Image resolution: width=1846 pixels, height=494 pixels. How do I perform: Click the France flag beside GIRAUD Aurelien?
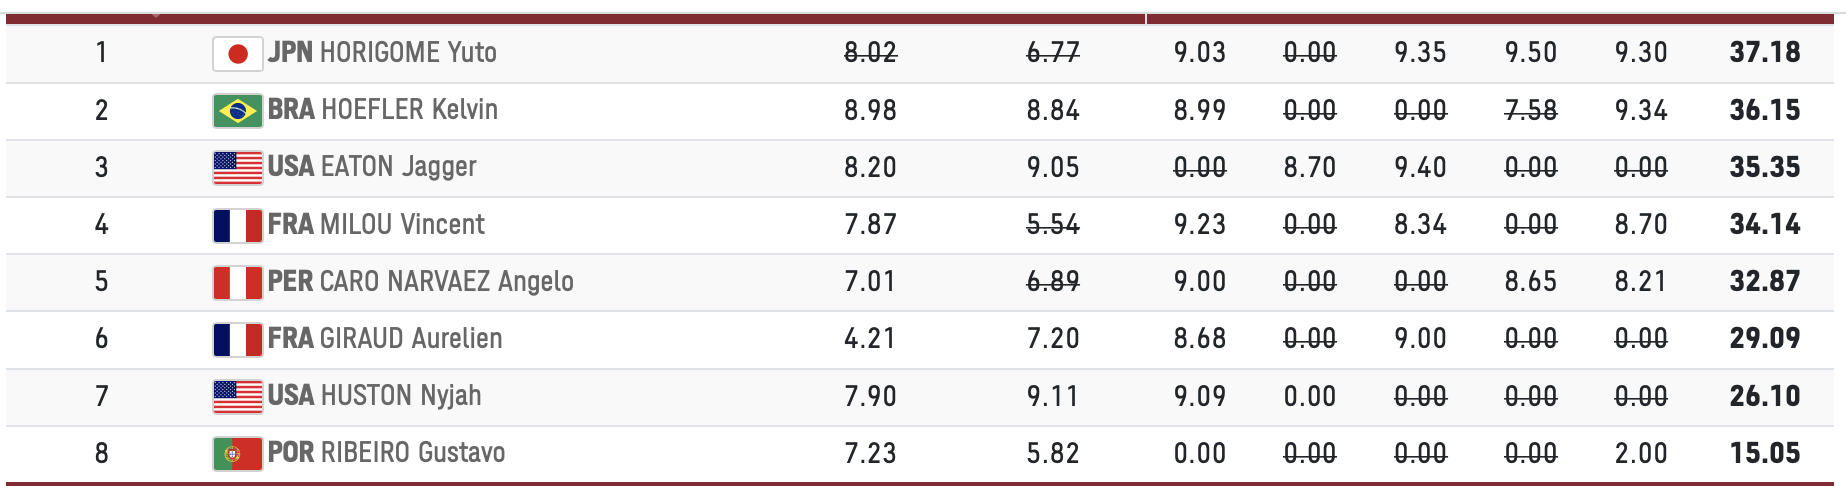point(237,339)
